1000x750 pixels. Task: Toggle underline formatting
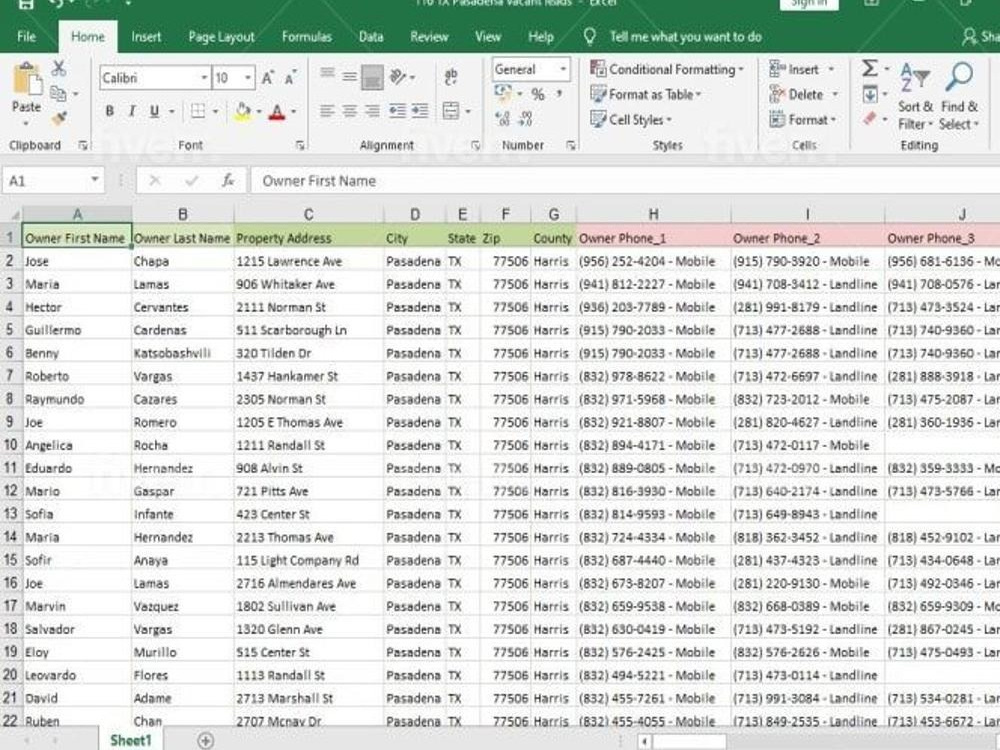coord(154,112)
